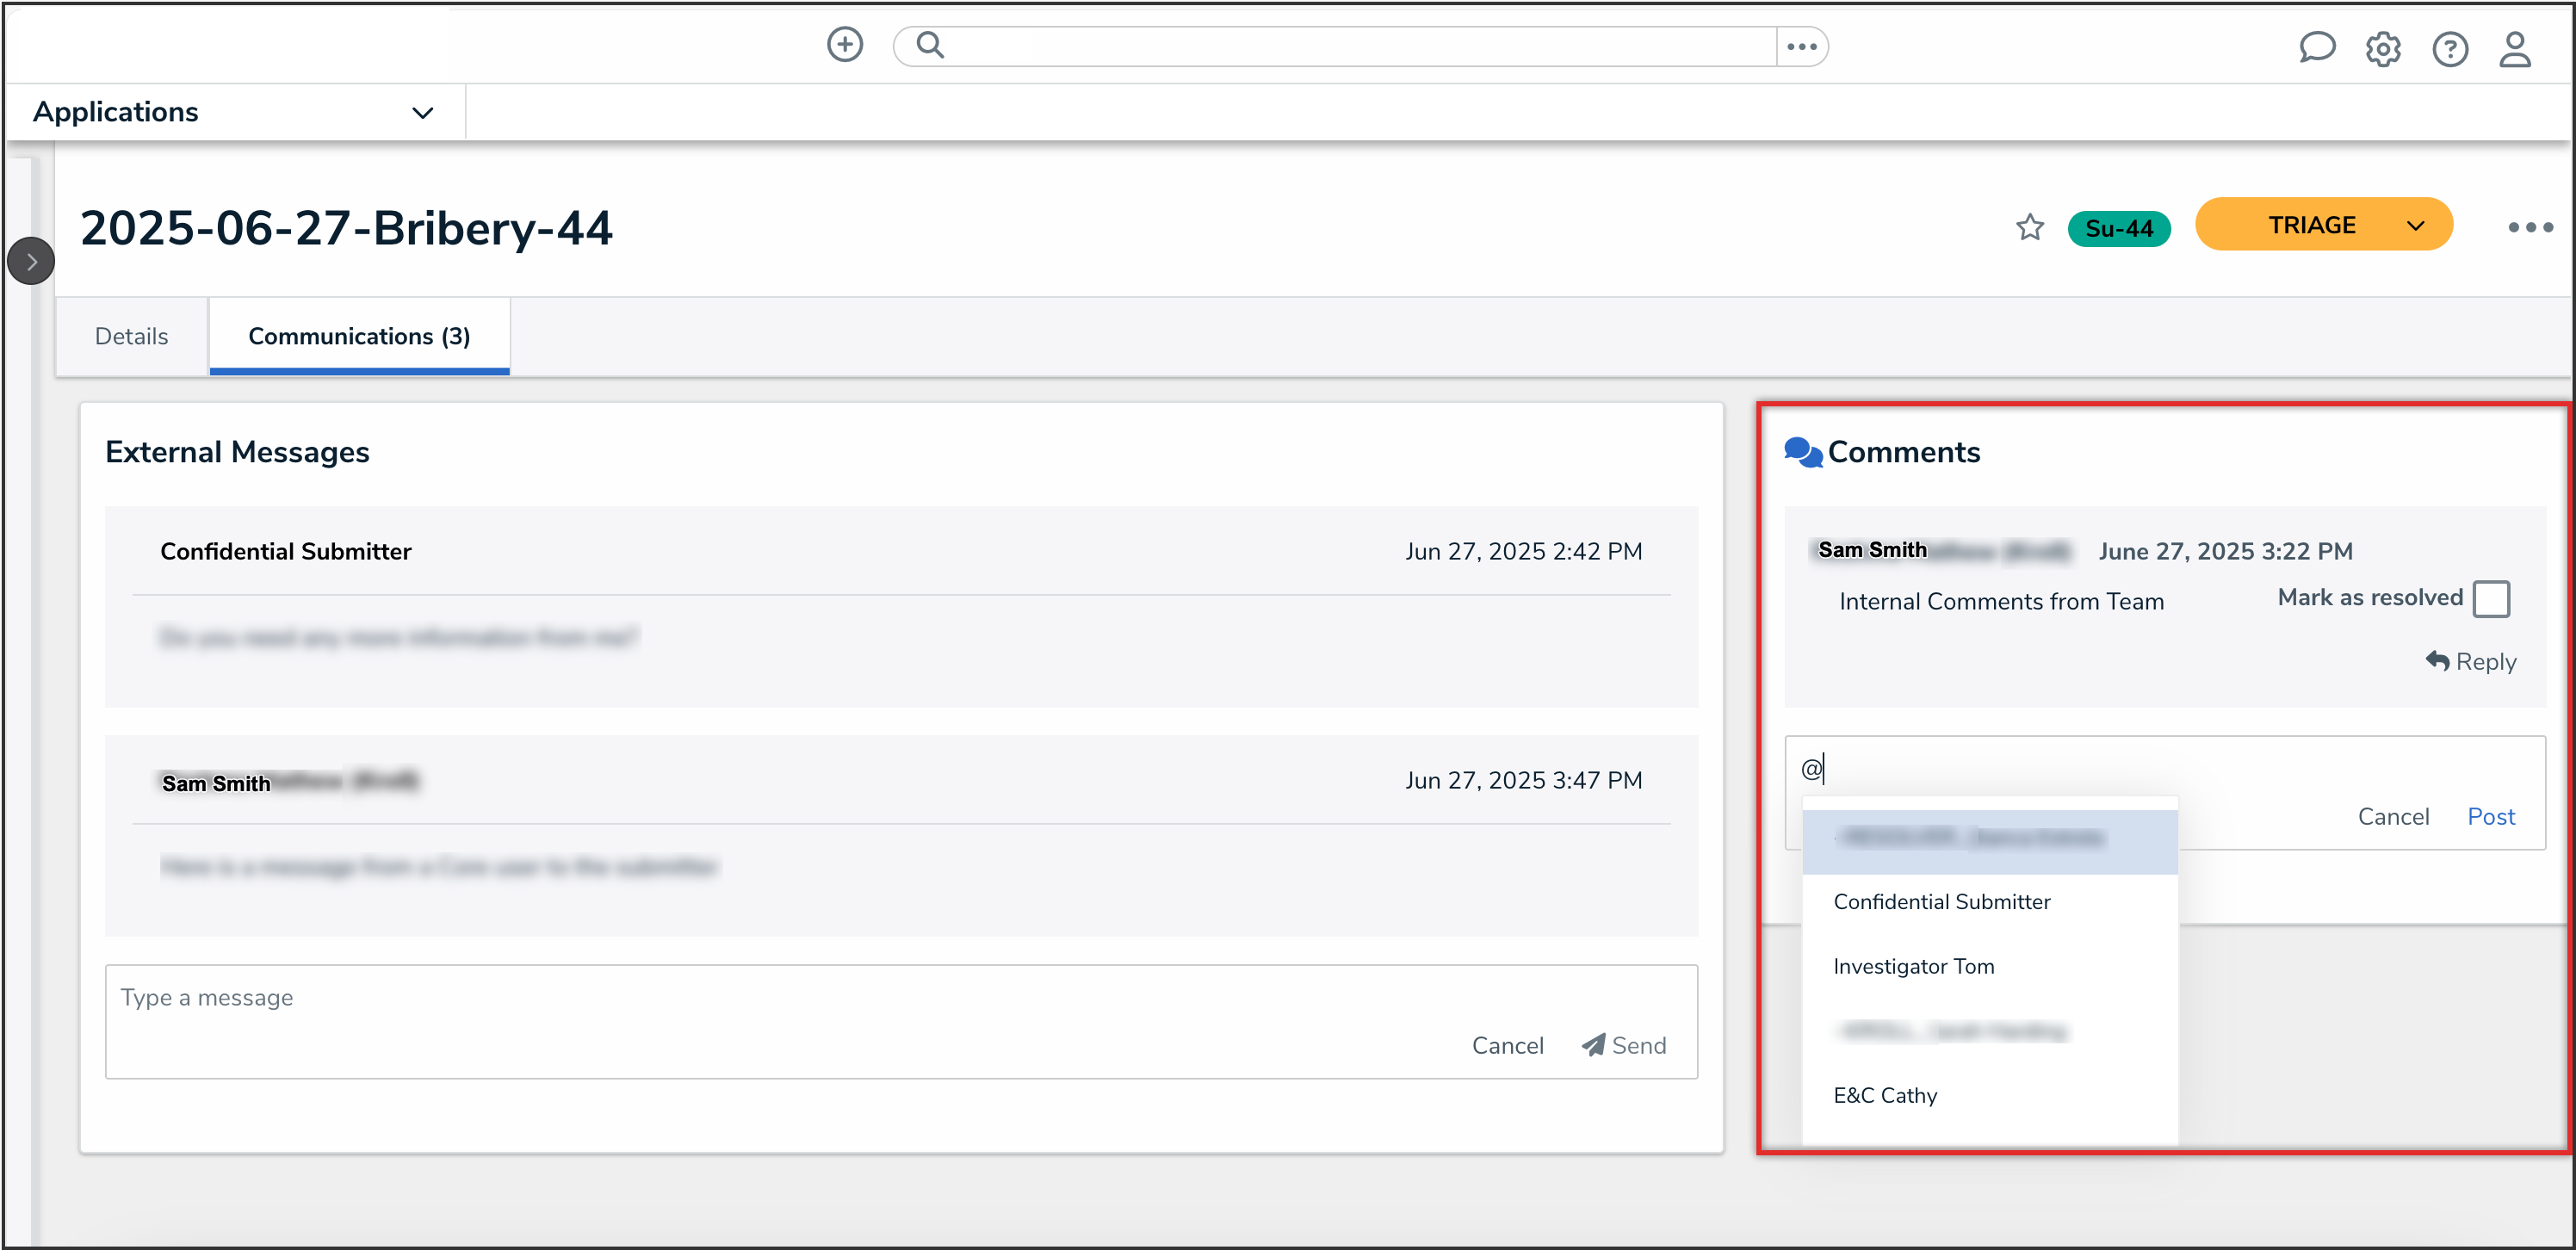Check the Mark as resolved checkbox
This screenshot has height=1250, width=2576.
coord(2490,599)
